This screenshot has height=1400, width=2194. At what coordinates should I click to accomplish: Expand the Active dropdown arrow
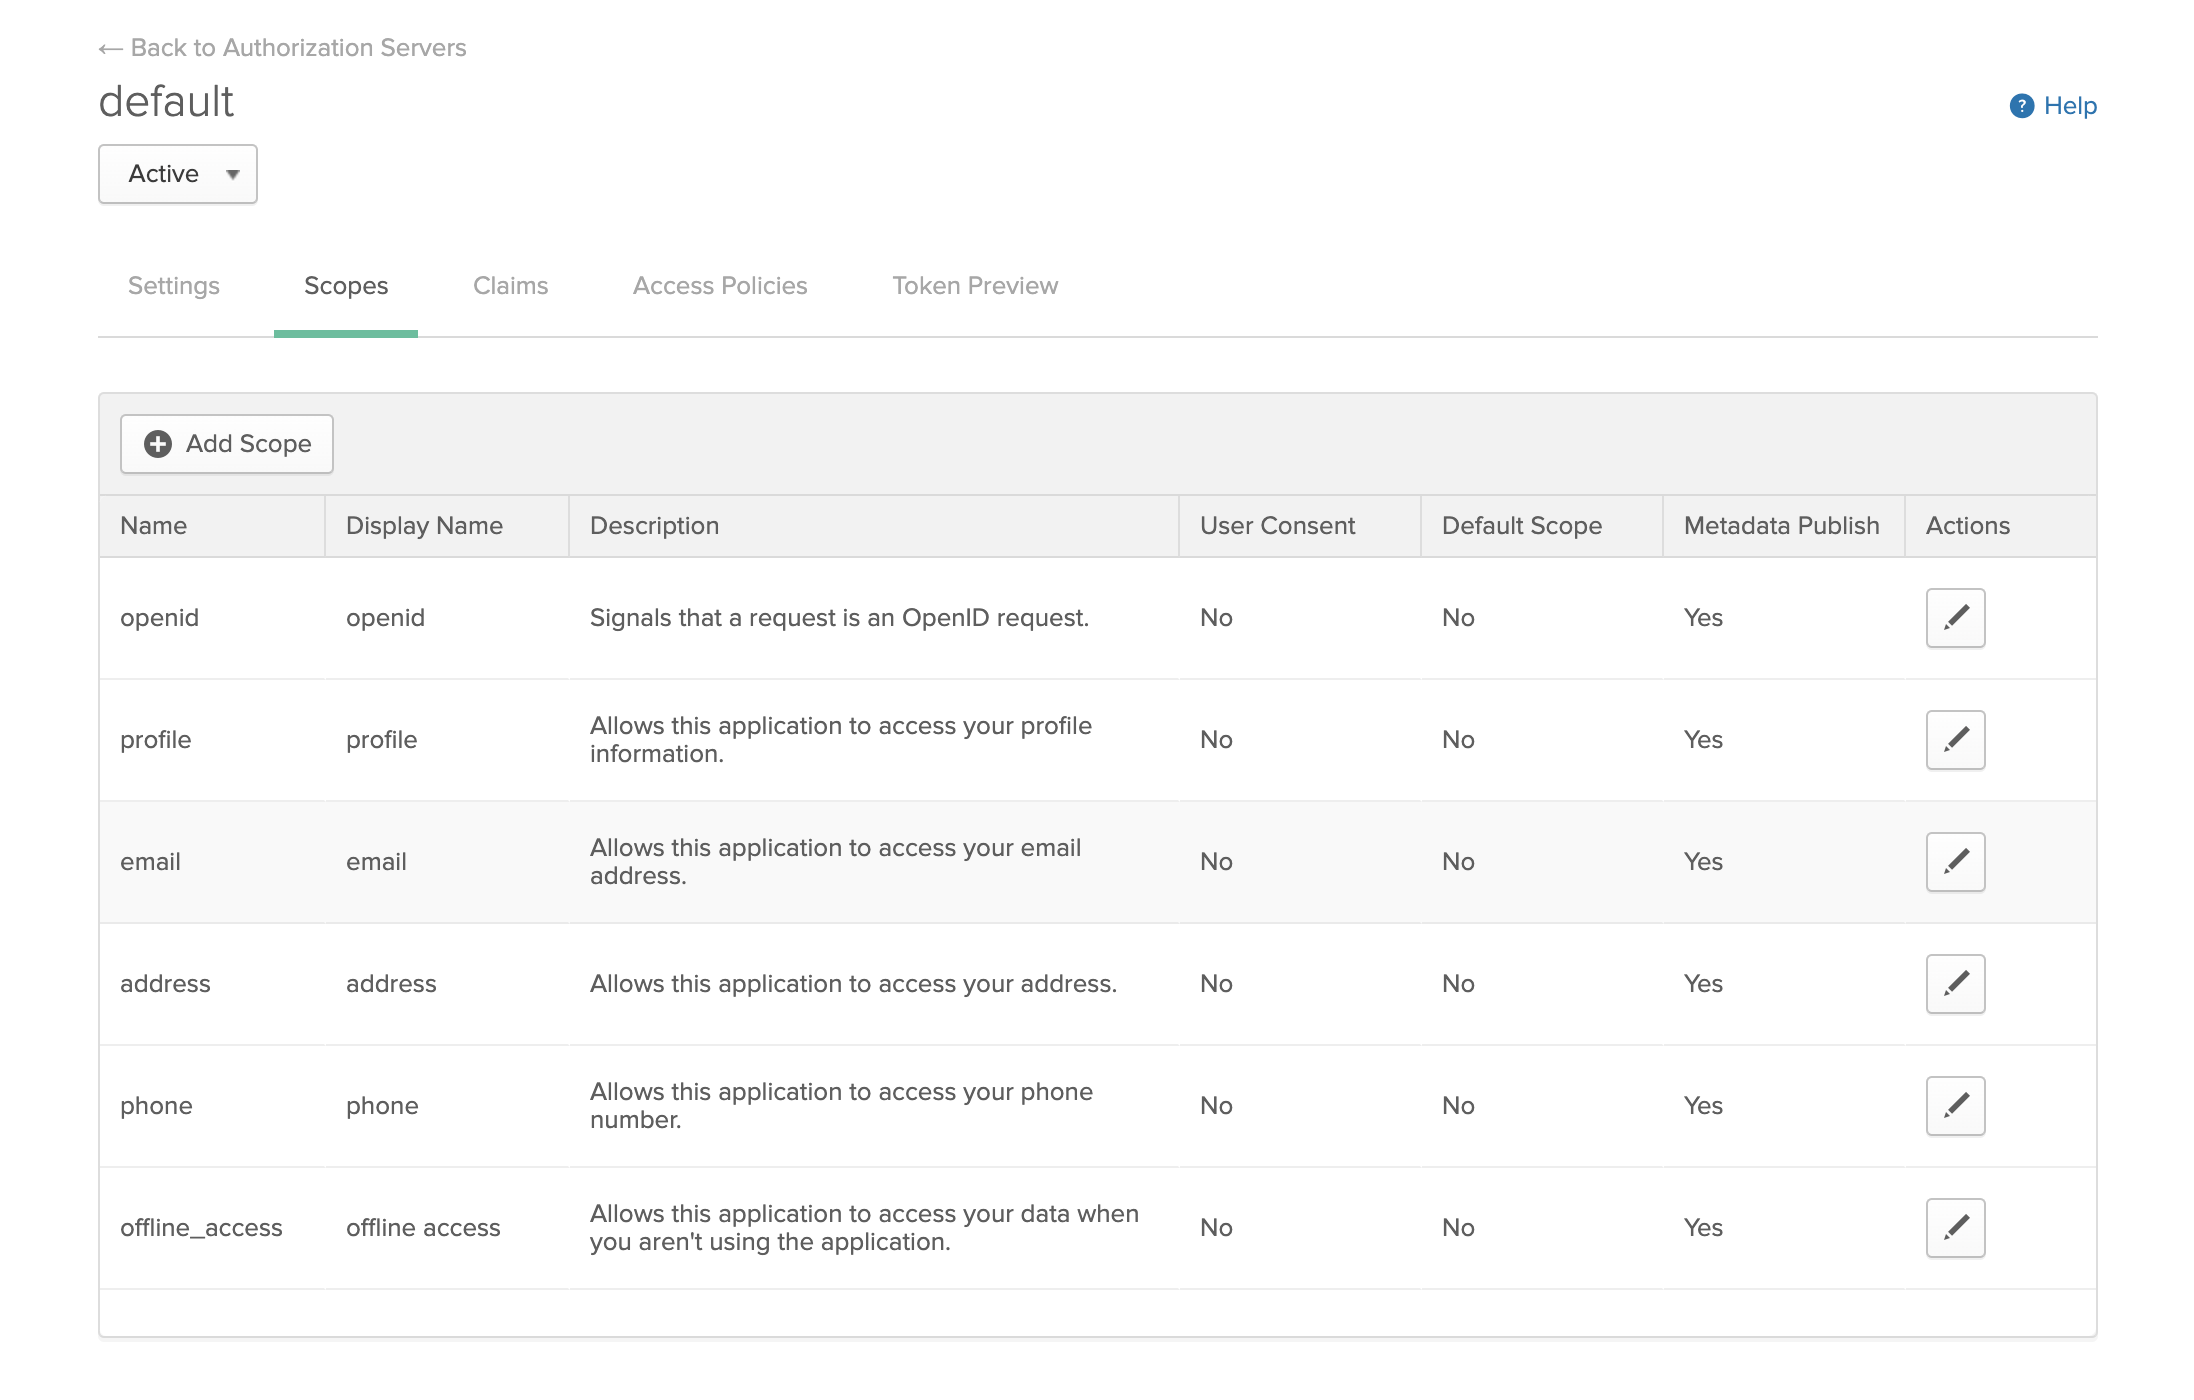(x=233, y=174)
